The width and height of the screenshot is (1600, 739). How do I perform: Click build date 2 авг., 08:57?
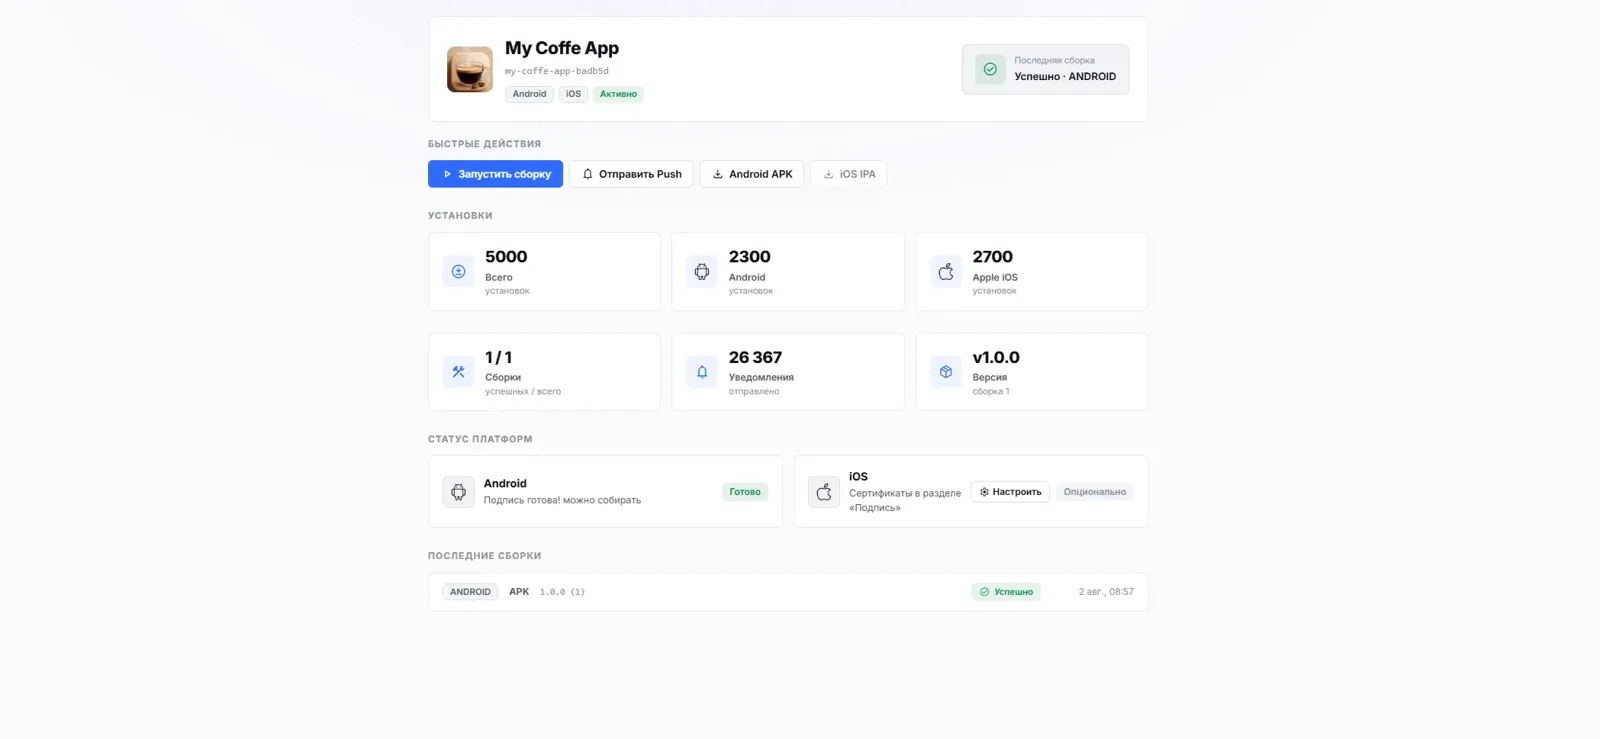[x=1106, y=592]
